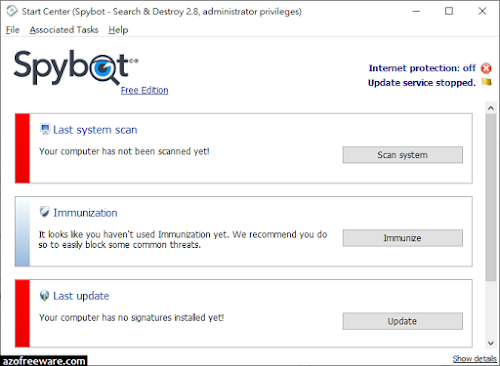Start a scan with Scan system button
500x366 pixels.
pyautogui.click(x=403, y=155)
